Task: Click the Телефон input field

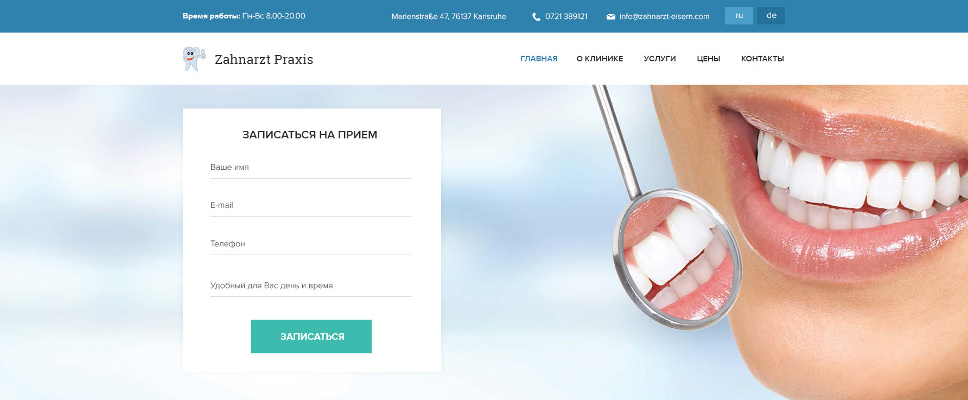Action: (311, 244)
